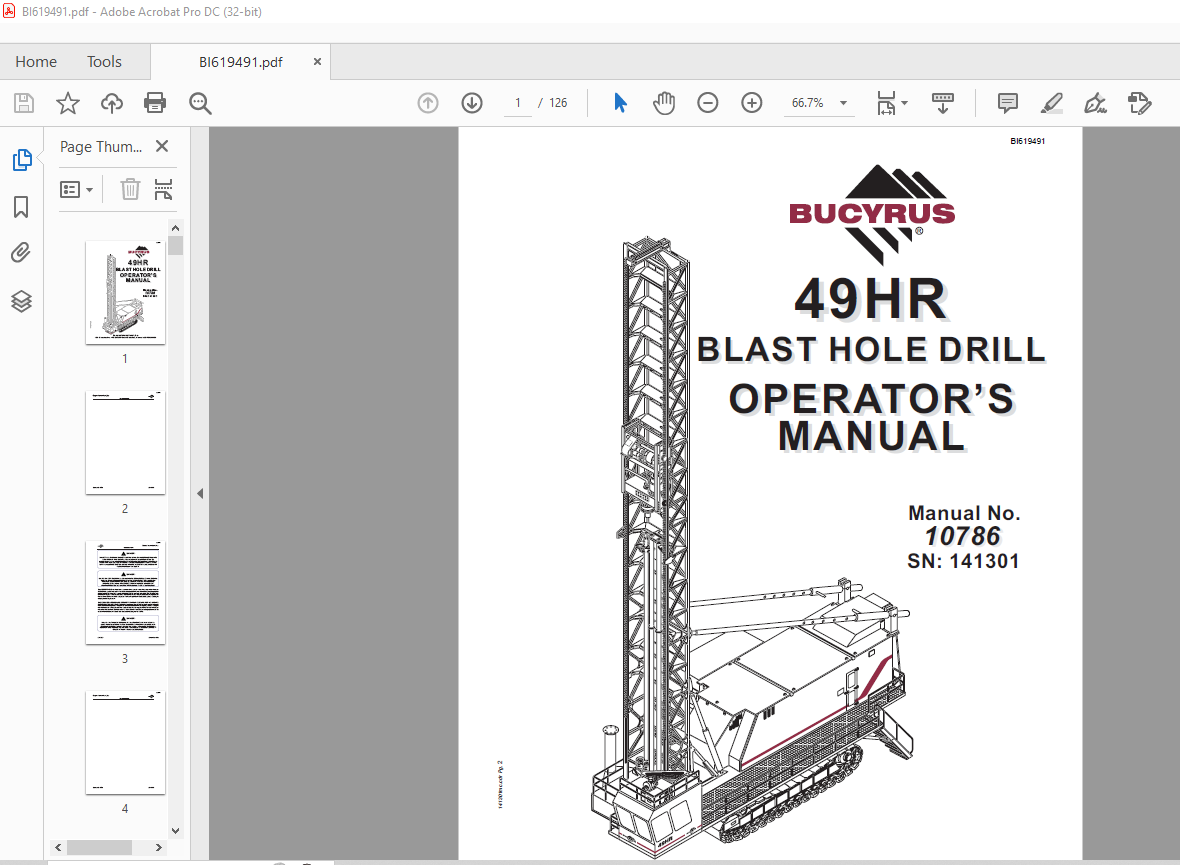Click the thumbnail horizontal scrollbar thumb

tap(99, 848)
